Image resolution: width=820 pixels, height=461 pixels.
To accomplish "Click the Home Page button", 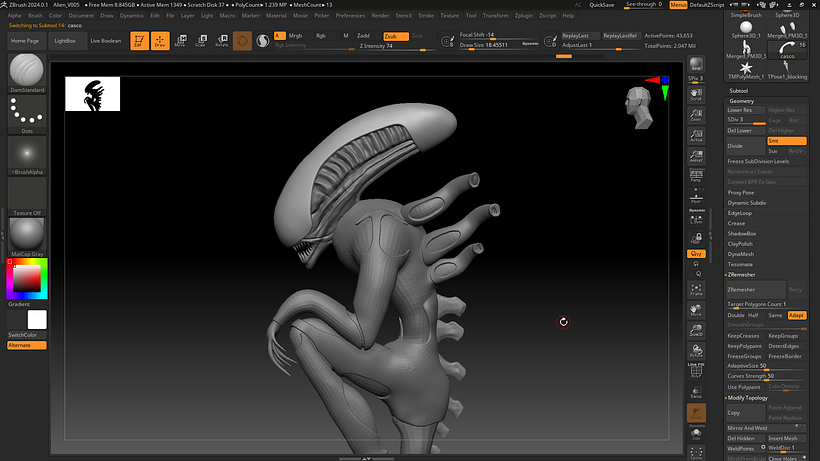I will [25, 41].
